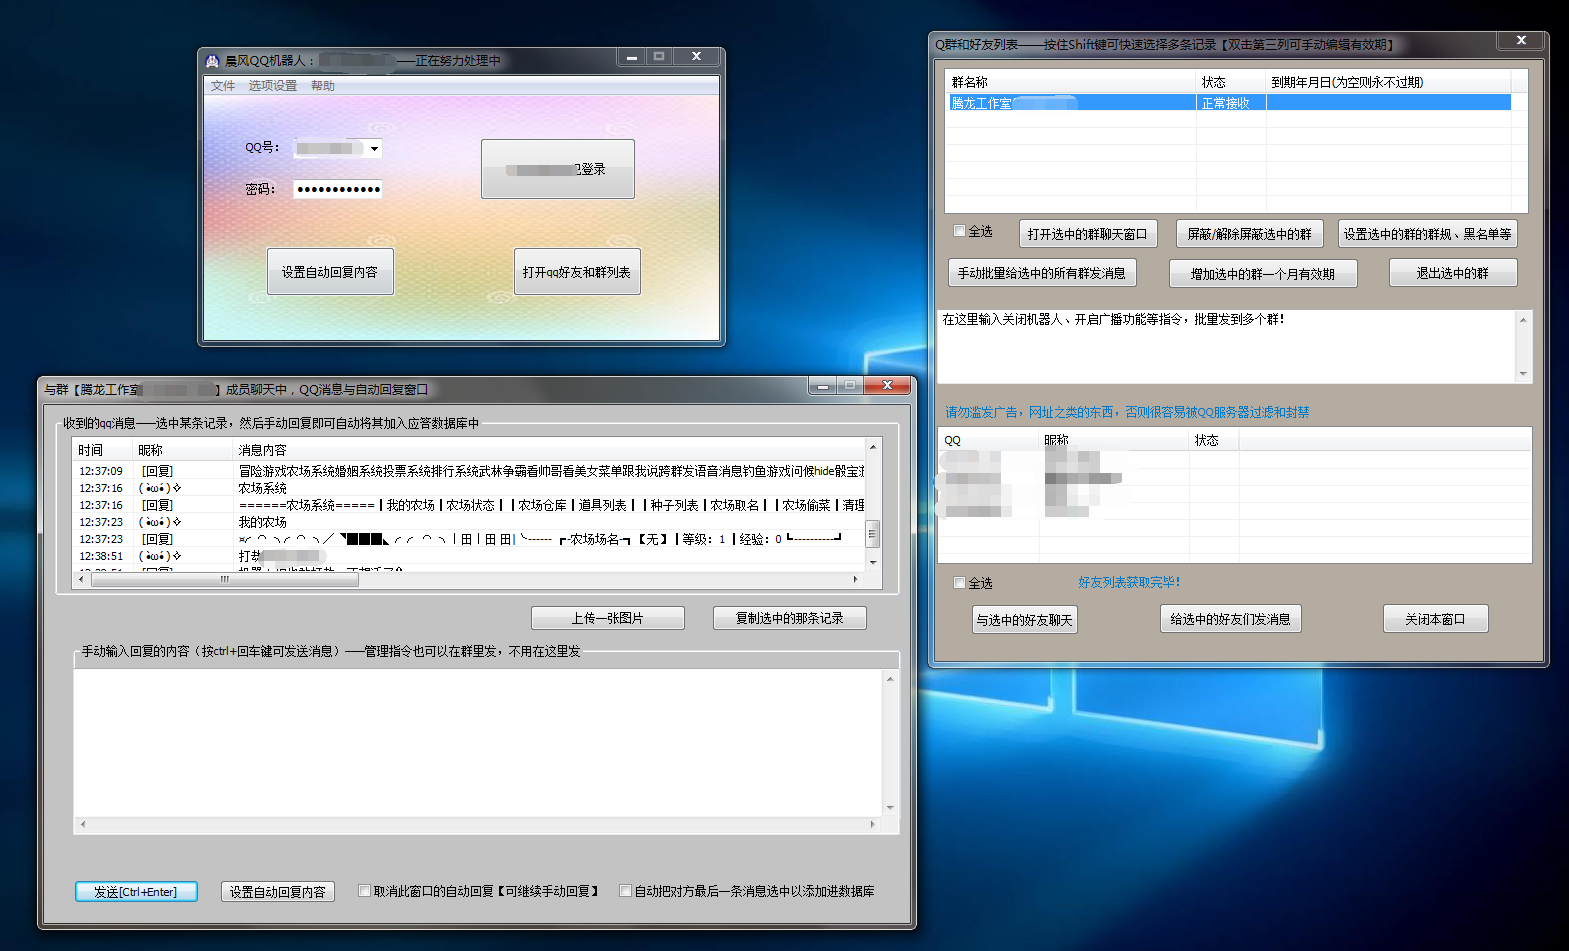The height and width of the screenshot is (951, 1569).
Task: Check 全选 above group buttons
Action: coord(959,231)
